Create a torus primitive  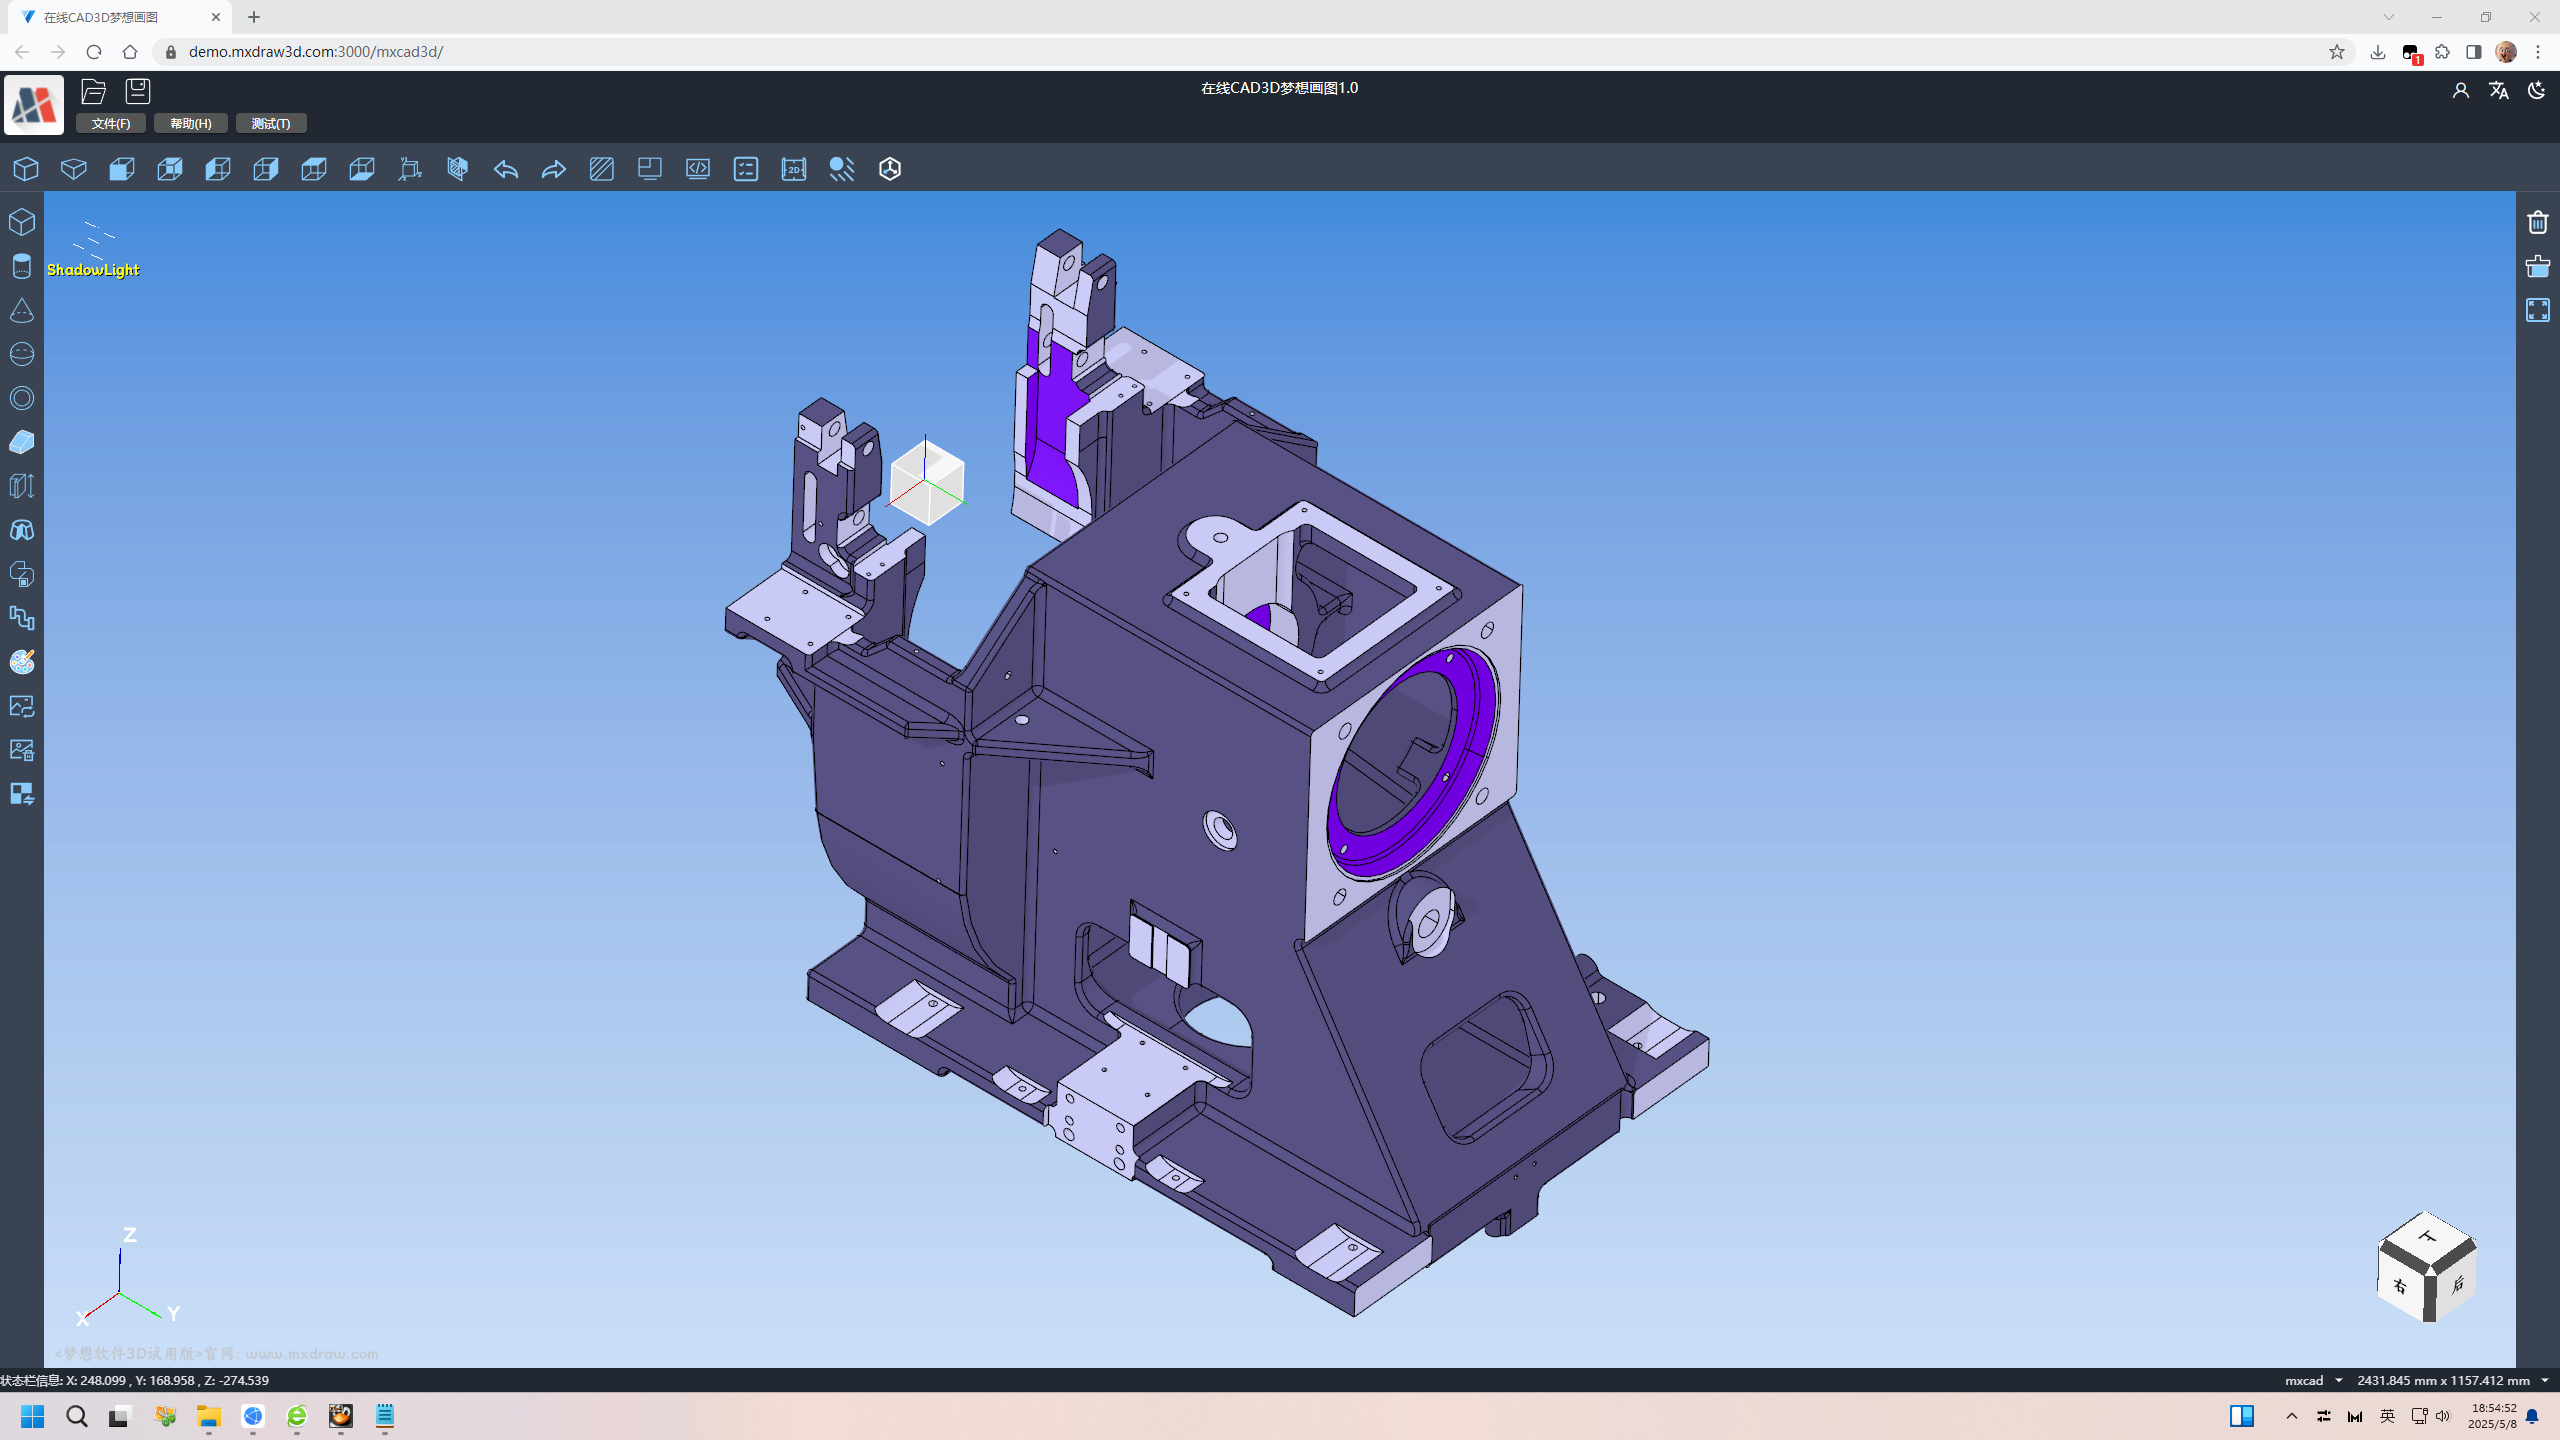point(22,398)
